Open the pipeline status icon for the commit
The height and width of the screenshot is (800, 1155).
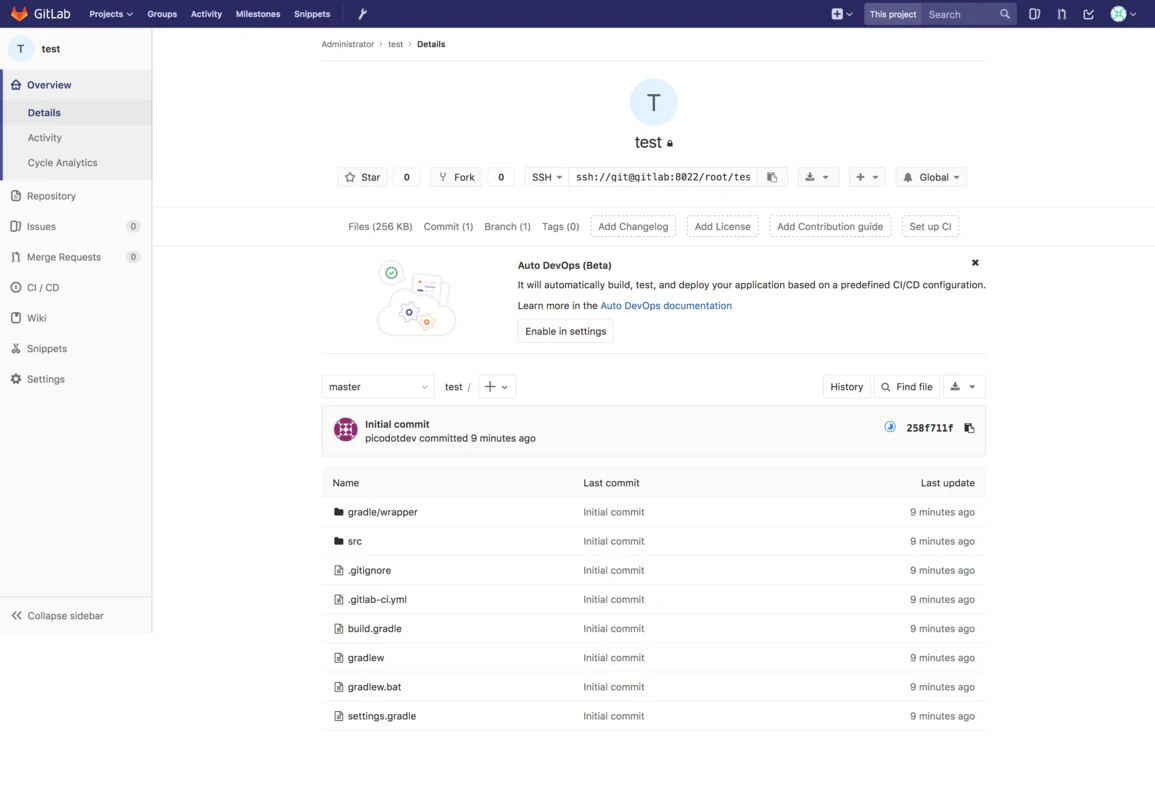(890, 427)
